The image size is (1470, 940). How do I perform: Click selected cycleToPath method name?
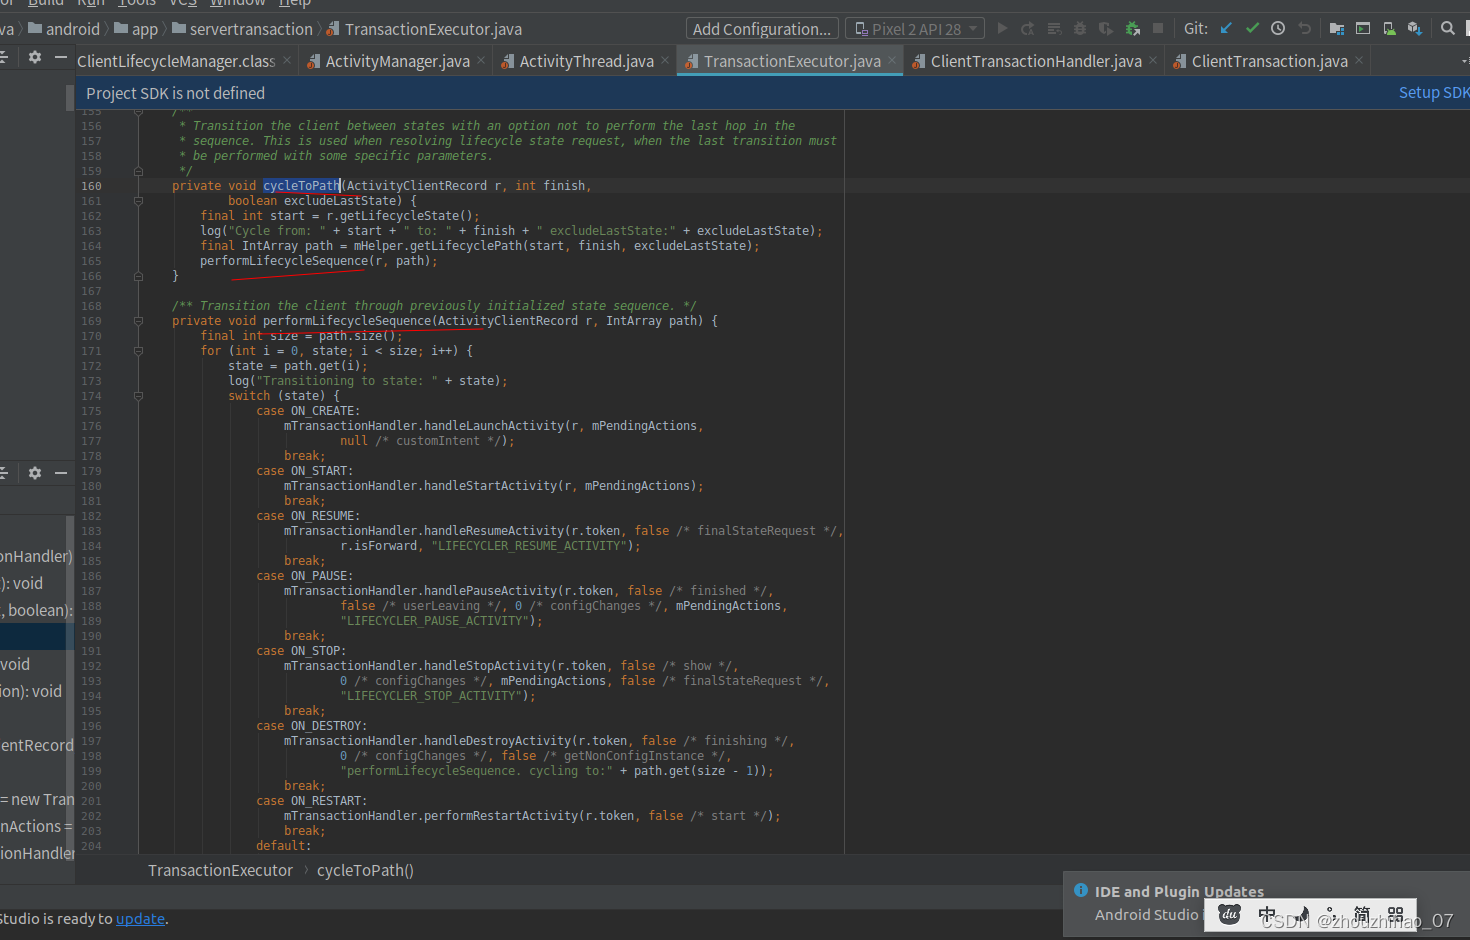coord(301,186)
